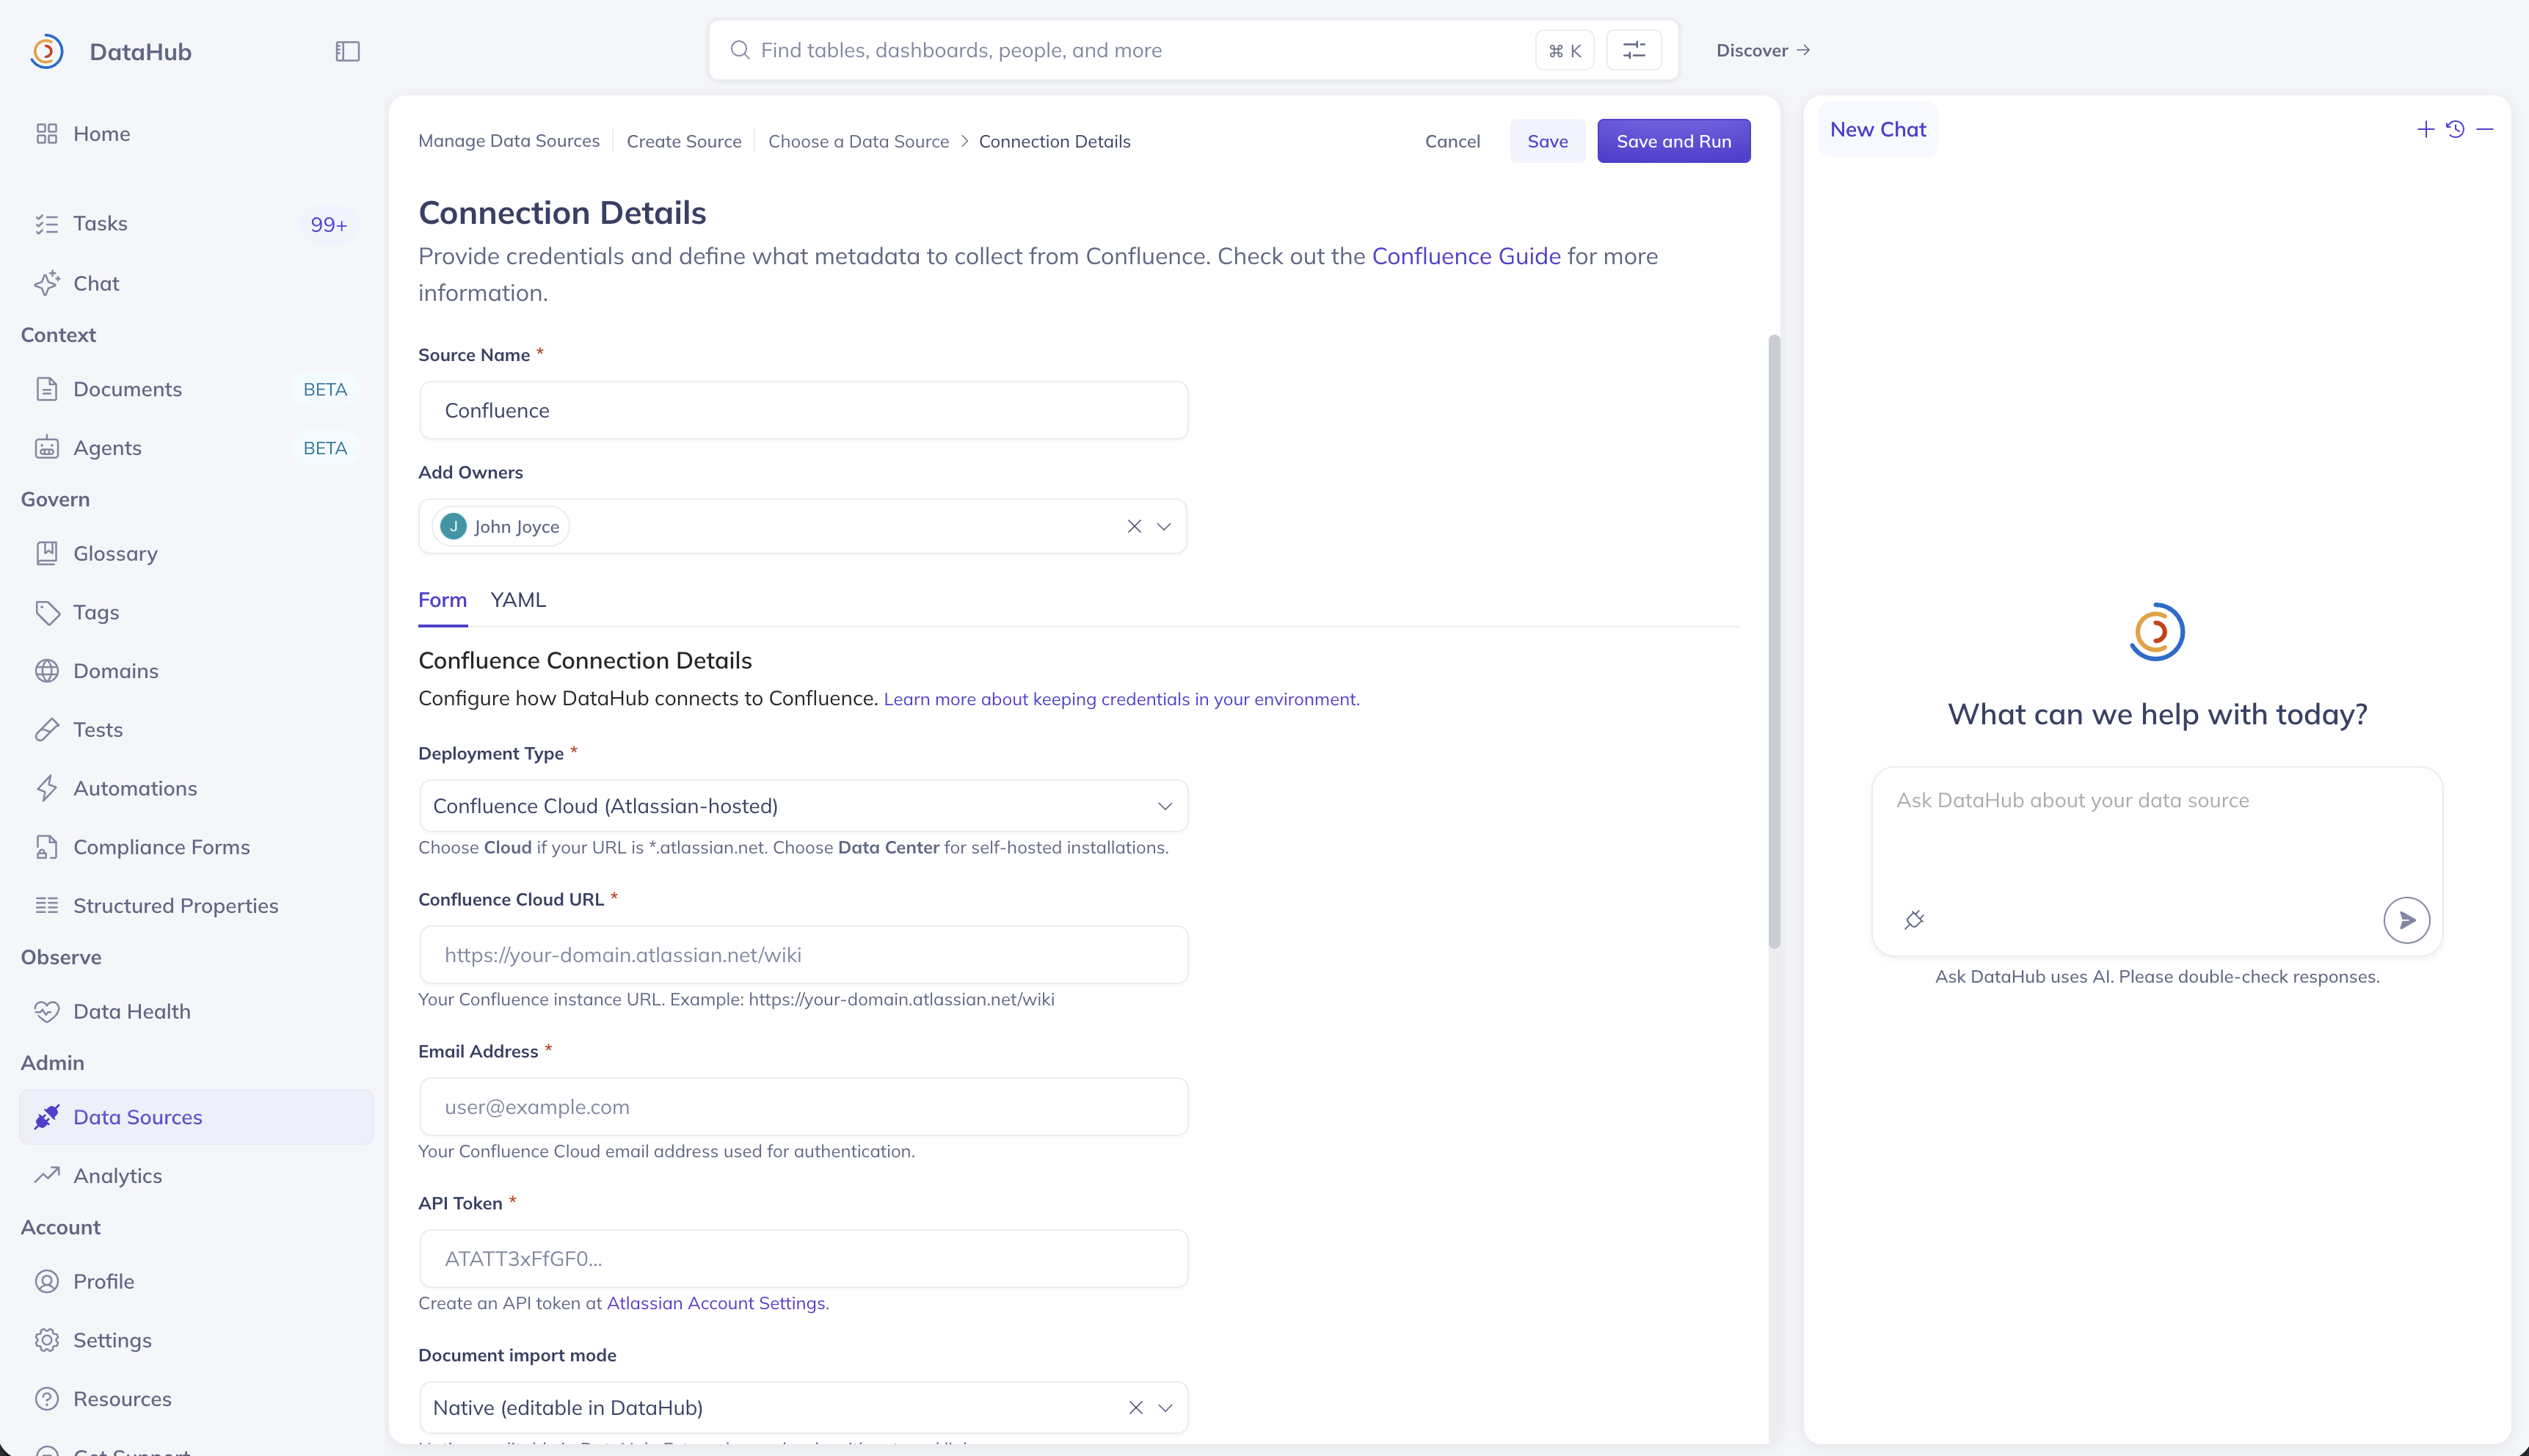Focus the API Token field
The width and height of the screenshot is (2529, 1456).
point(803,1259)
